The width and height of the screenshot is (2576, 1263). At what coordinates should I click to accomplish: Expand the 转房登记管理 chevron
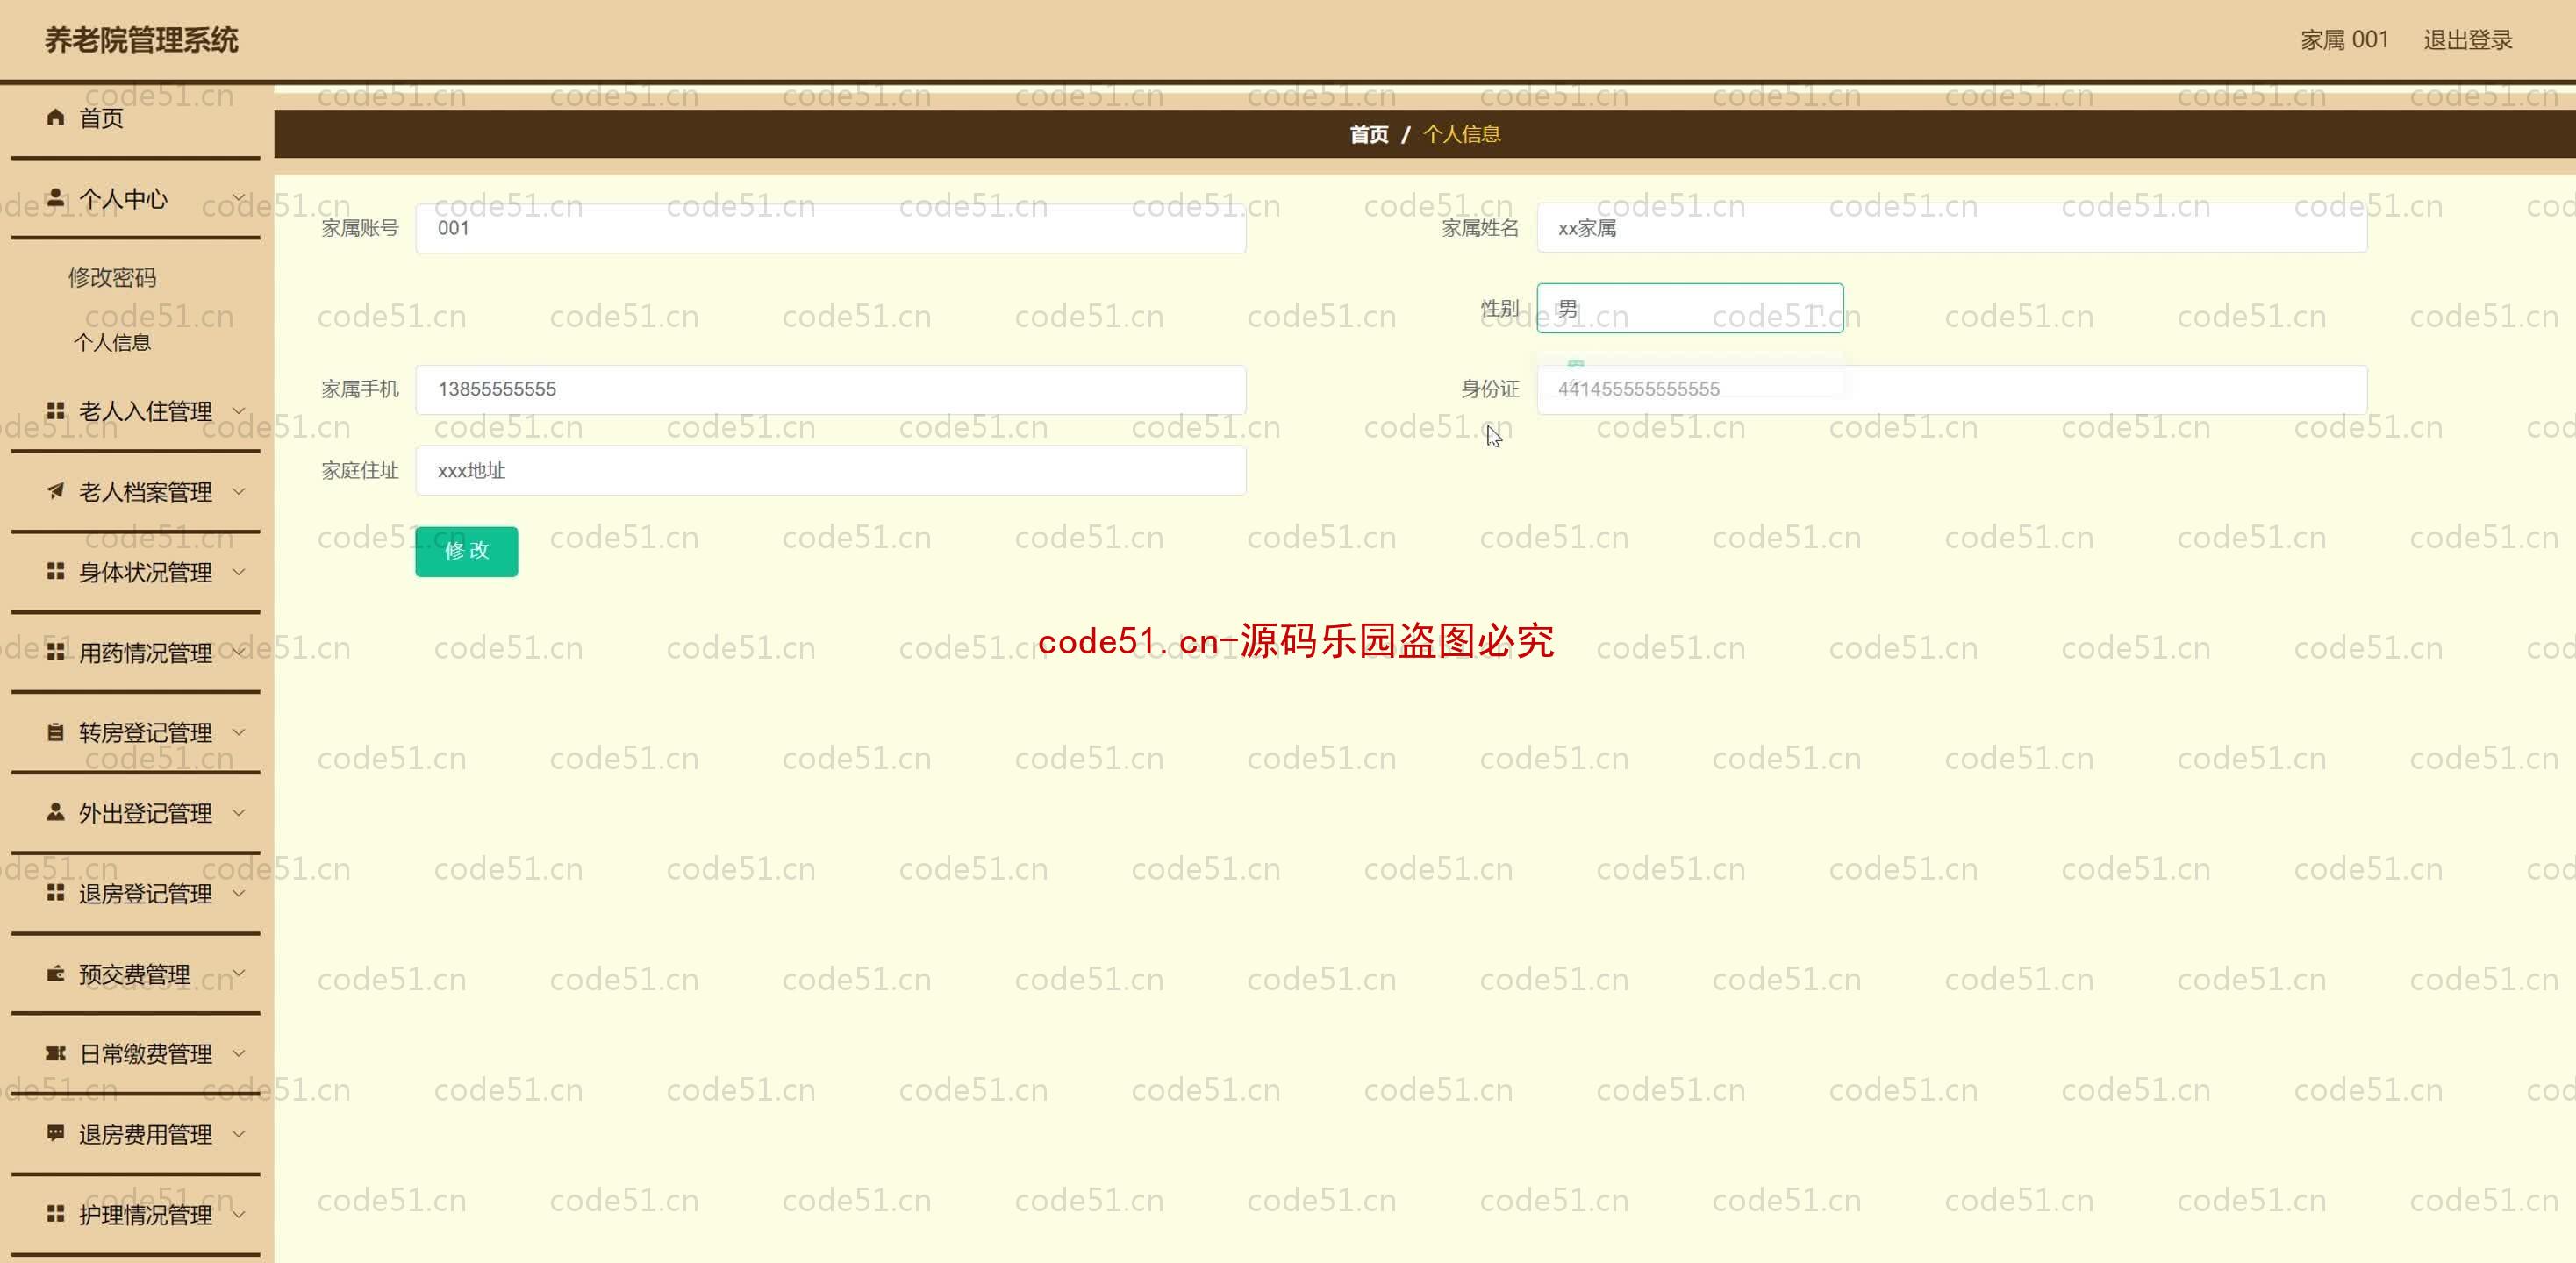(x=239, y=732)
